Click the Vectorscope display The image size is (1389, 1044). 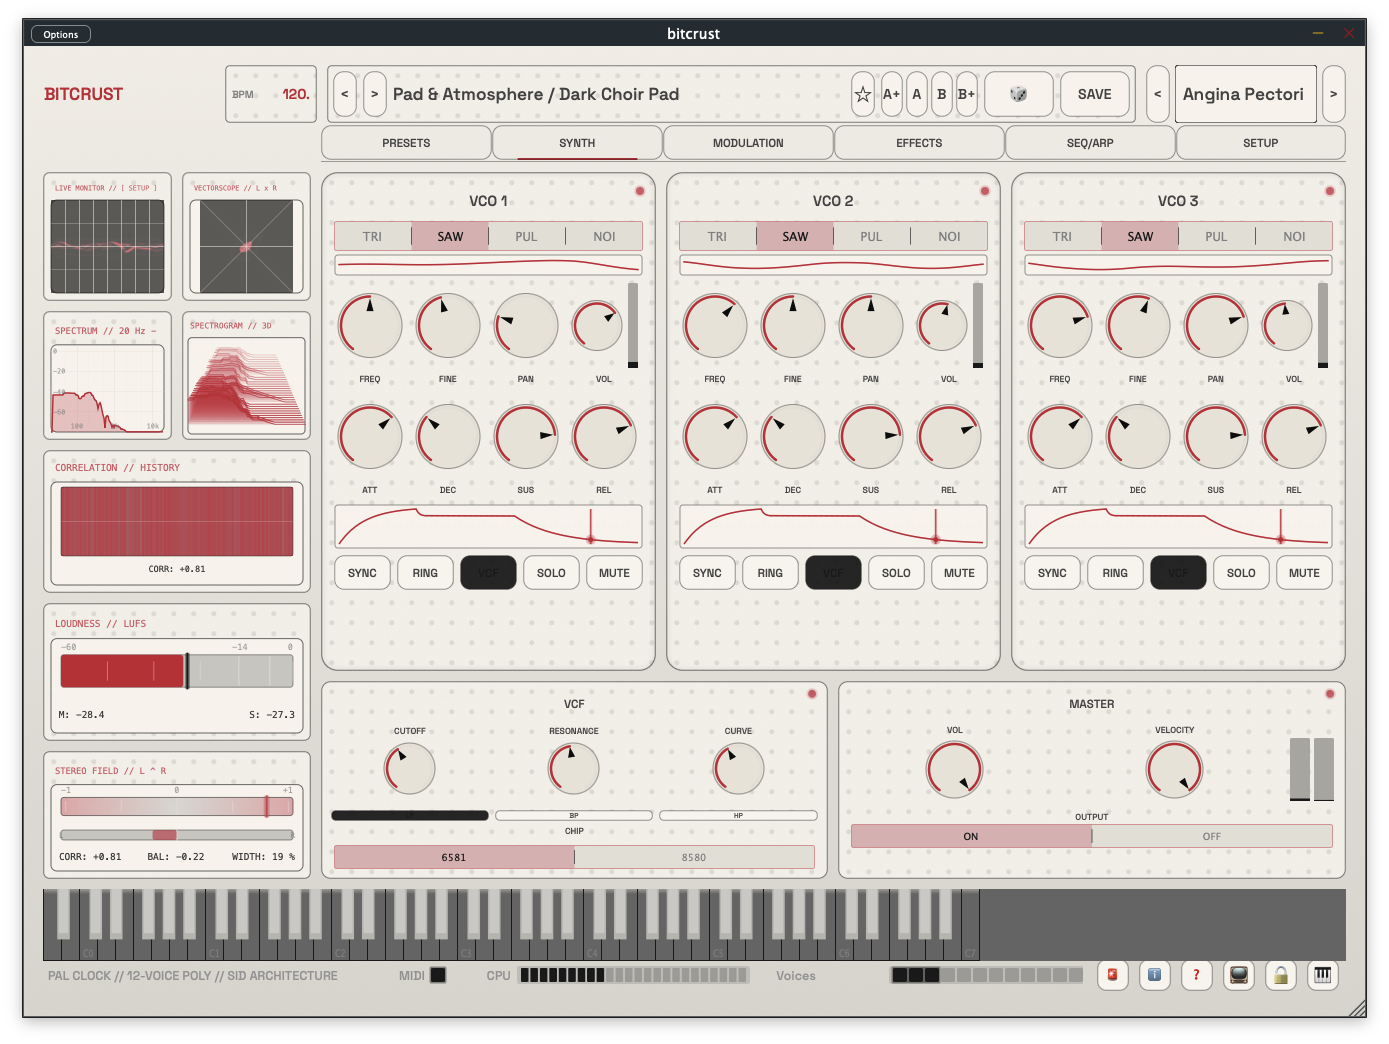tap(247, 246)
